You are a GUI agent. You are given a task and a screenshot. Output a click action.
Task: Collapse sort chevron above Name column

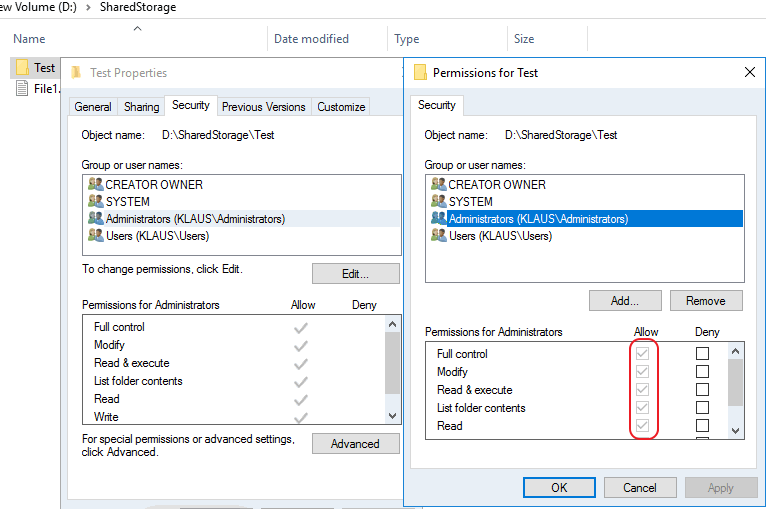138,28
